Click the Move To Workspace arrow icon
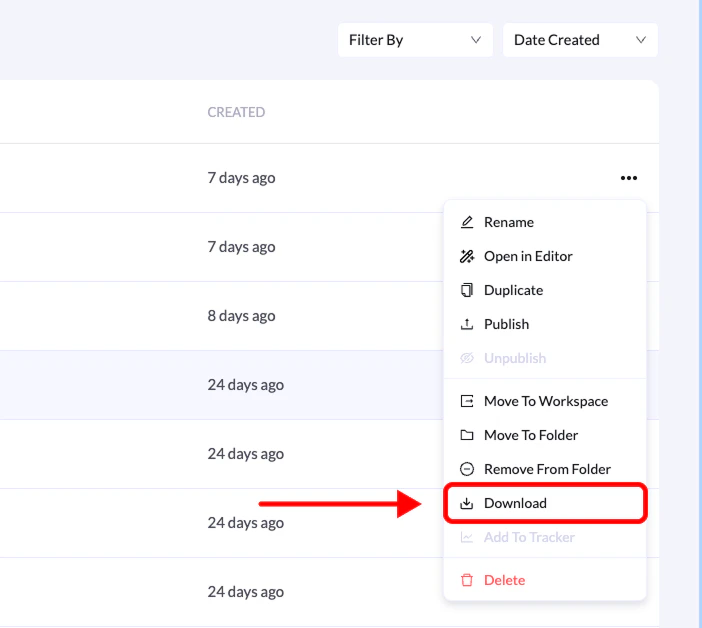The image size is (702, 628). pyautogui.click(x=466, y=401)
